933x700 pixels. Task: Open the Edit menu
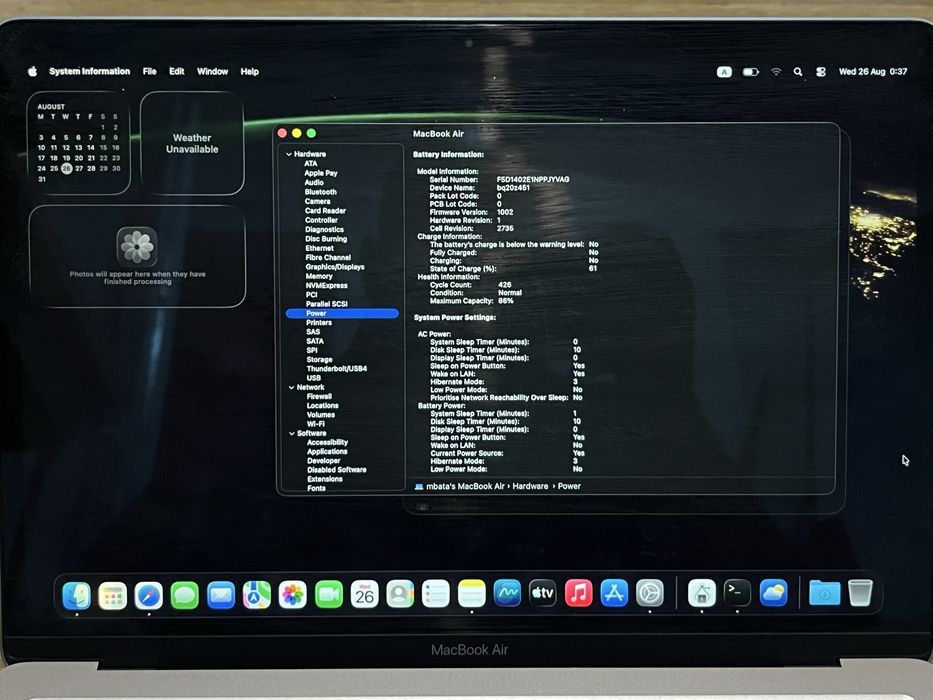point(177,71)
